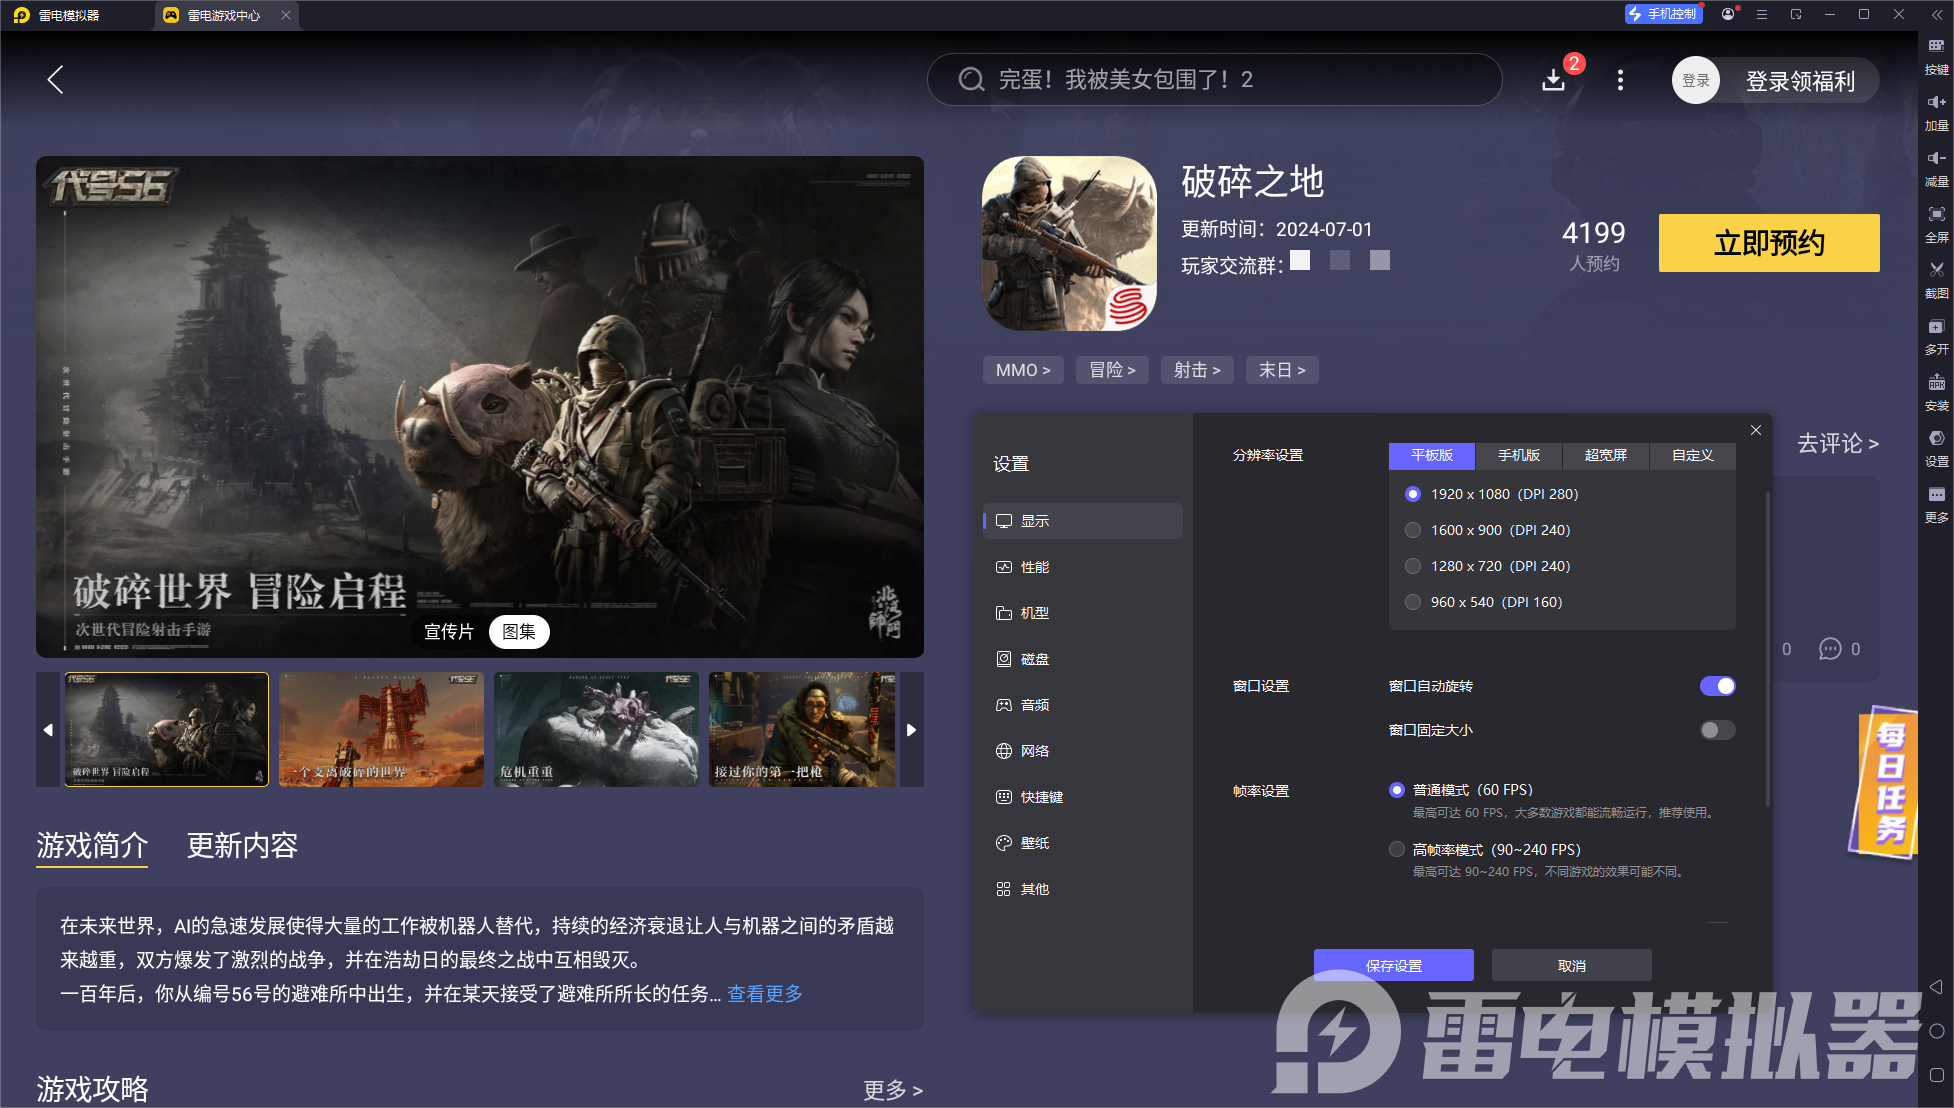Click the yellow 立即预约 button
This screenshot has height=1108, width=1954.
1768,243
